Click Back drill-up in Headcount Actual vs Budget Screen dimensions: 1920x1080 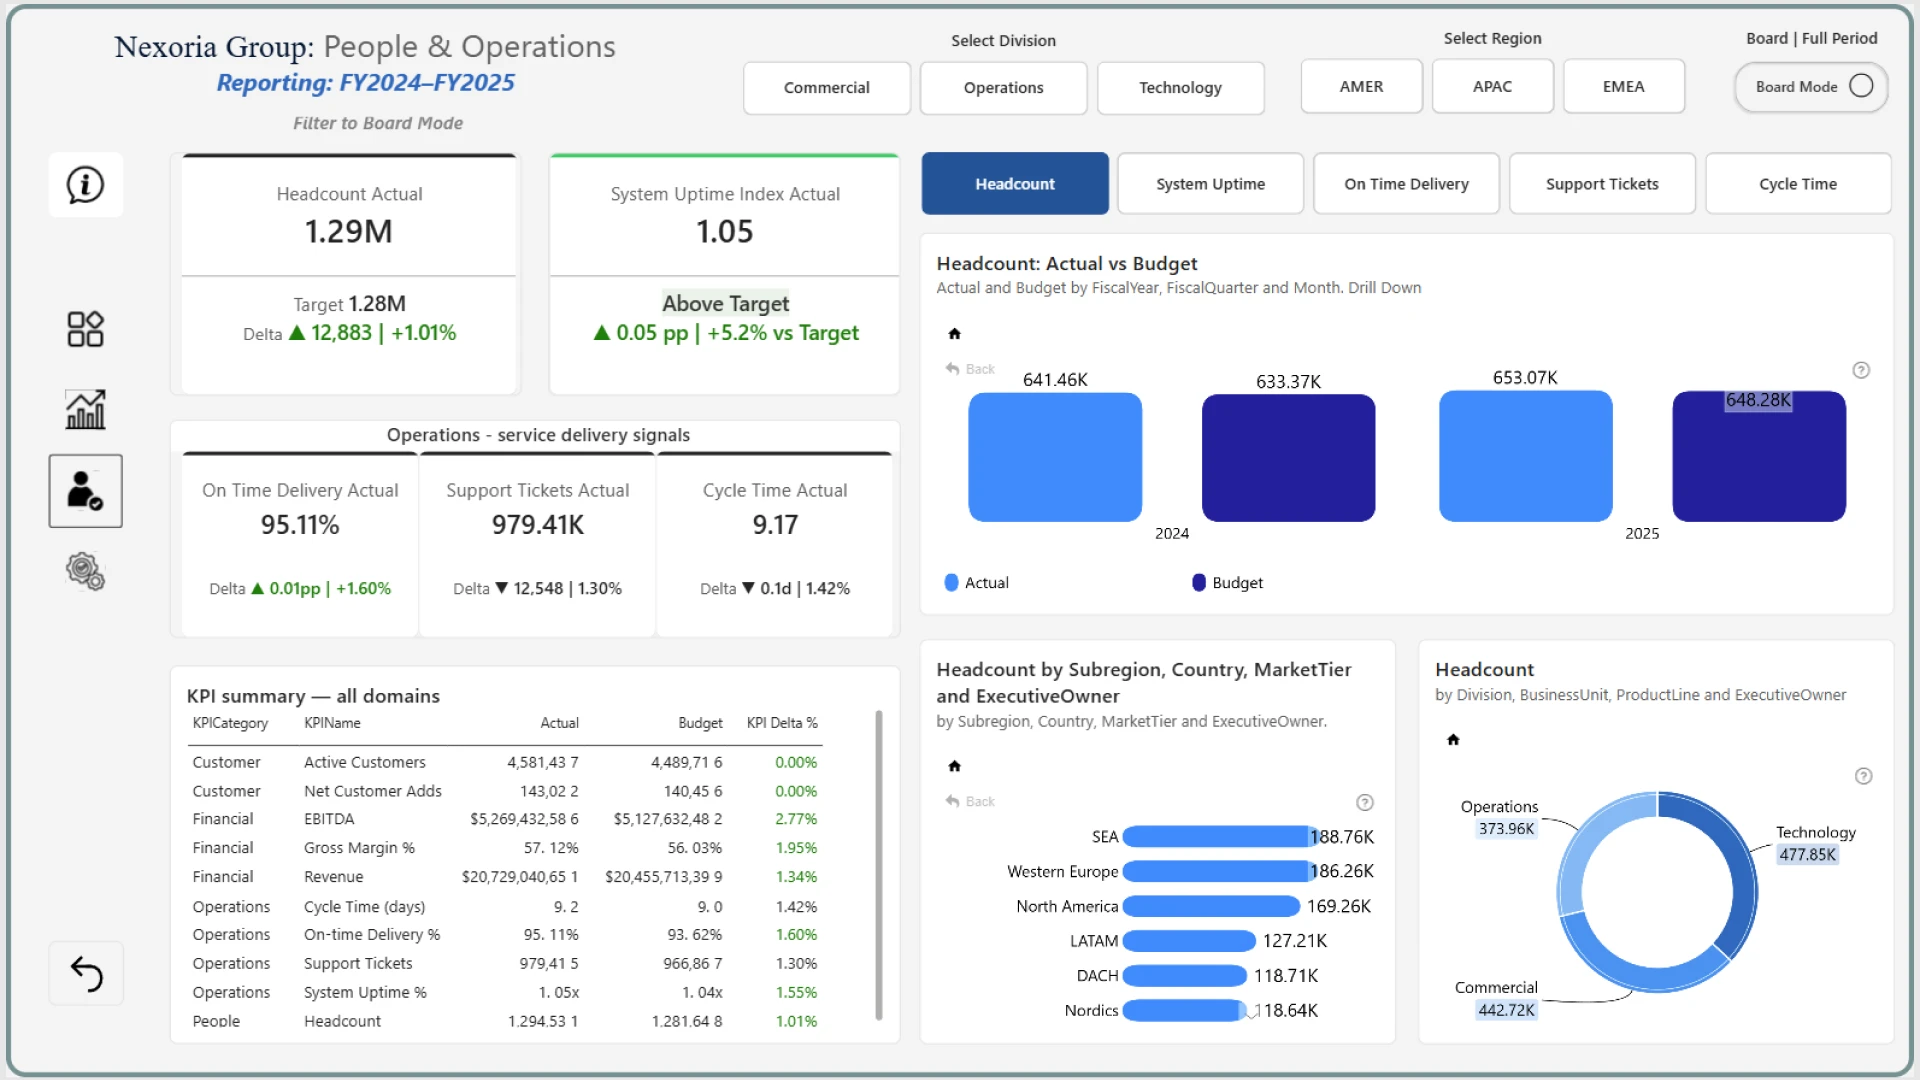(970, 369)
